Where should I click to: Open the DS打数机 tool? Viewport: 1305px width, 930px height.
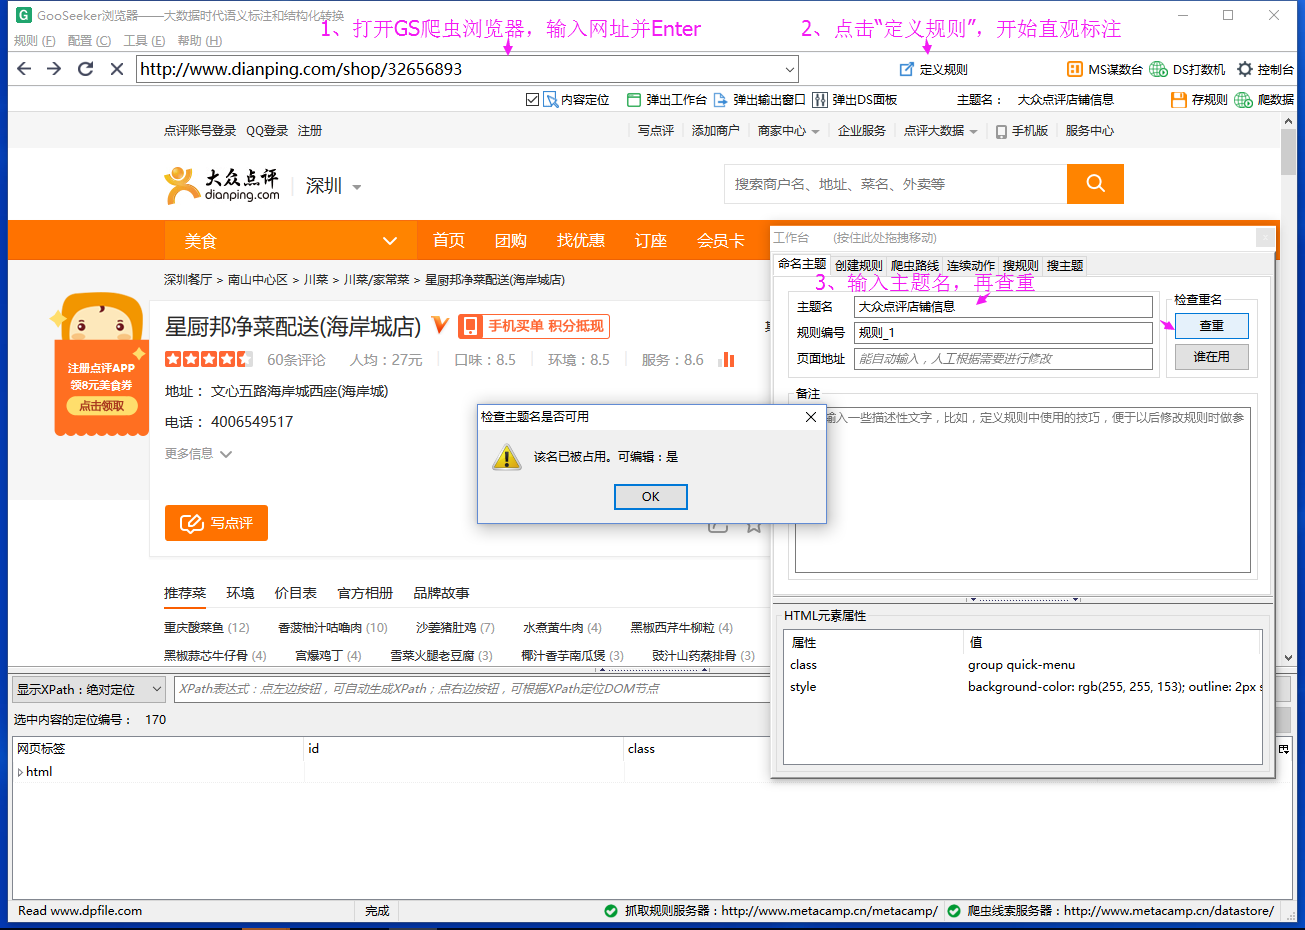(1183, 68)
